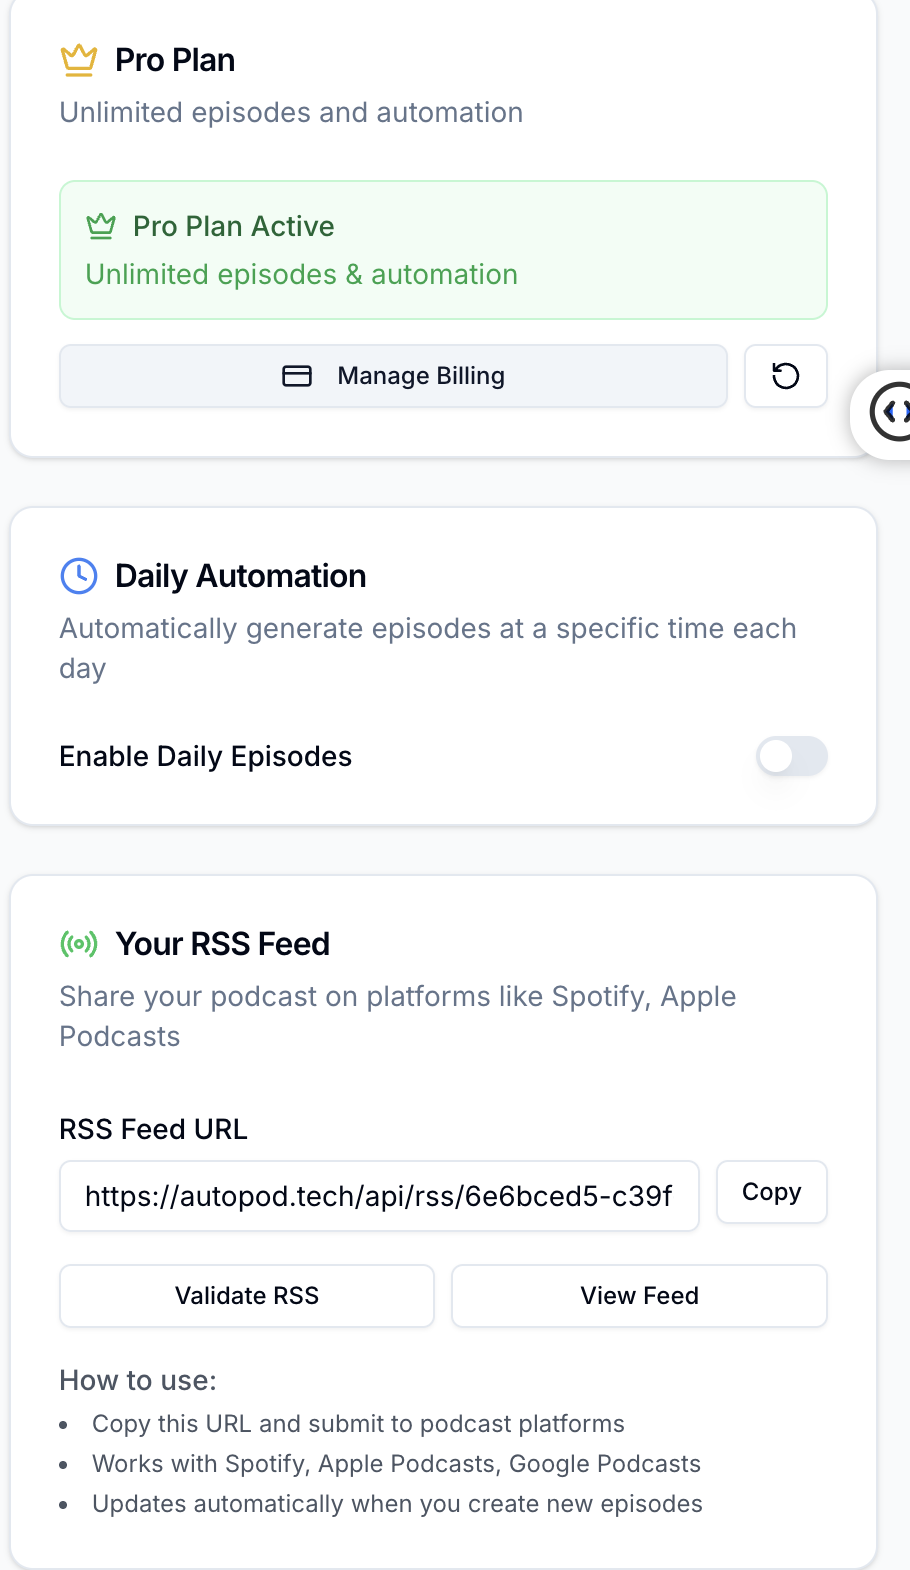Click the Works with Spotify bullet point
This screenshot has width=910, height=1570.
pyautogui.click(x=396, y=1463)
